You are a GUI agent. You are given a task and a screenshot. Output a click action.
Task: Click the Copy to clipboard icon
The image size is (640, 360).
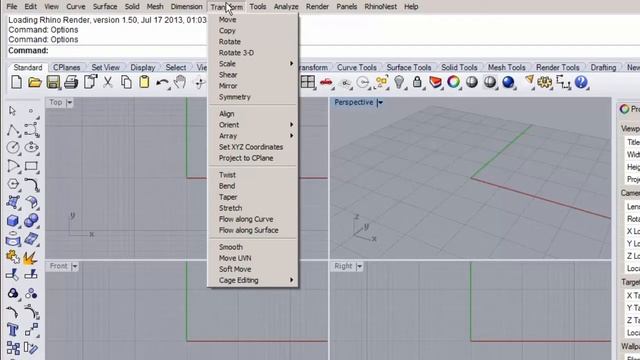coord(126,82)
